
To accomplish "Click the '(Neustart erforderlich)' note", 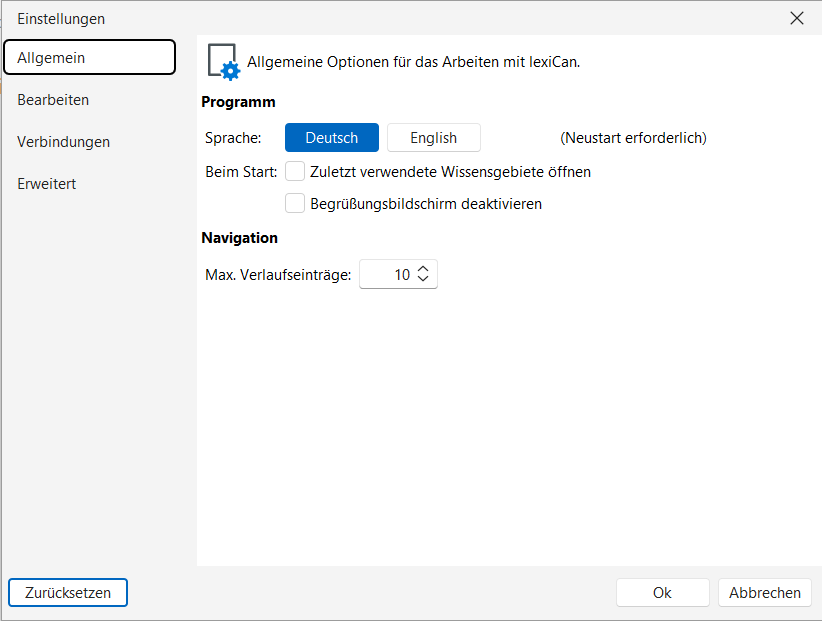I will (633, 138).
